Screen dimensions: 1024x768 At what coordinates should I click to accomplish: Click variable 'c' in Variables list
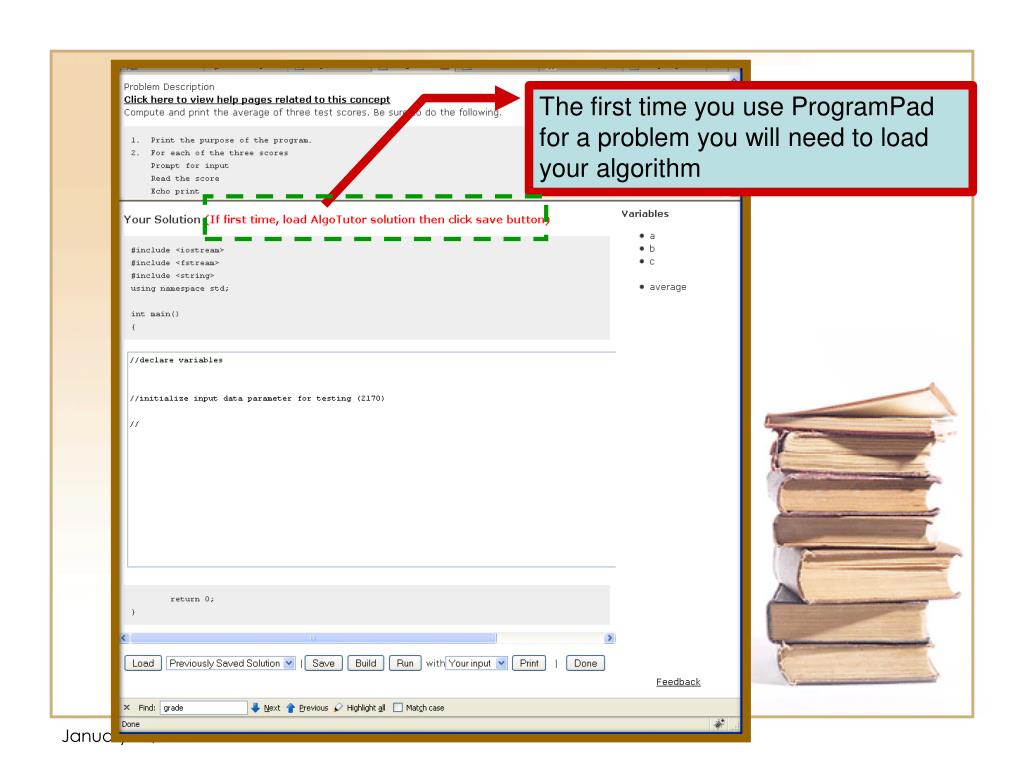click(x=652, y=261)
